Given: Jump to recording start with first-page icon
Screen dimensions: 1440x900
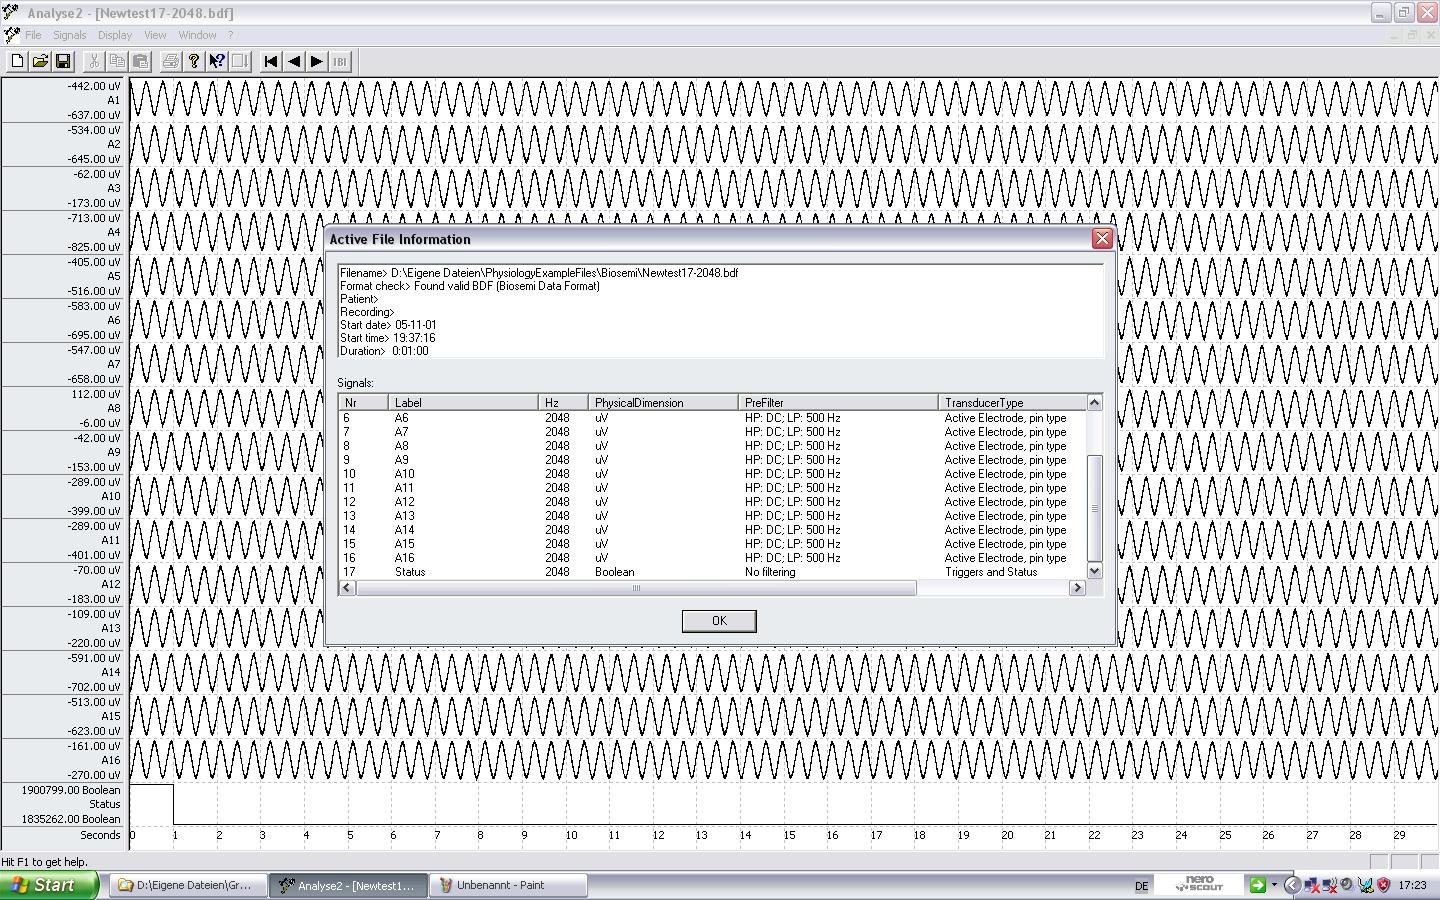Looking at the screenshot, I should click(269, 61).
